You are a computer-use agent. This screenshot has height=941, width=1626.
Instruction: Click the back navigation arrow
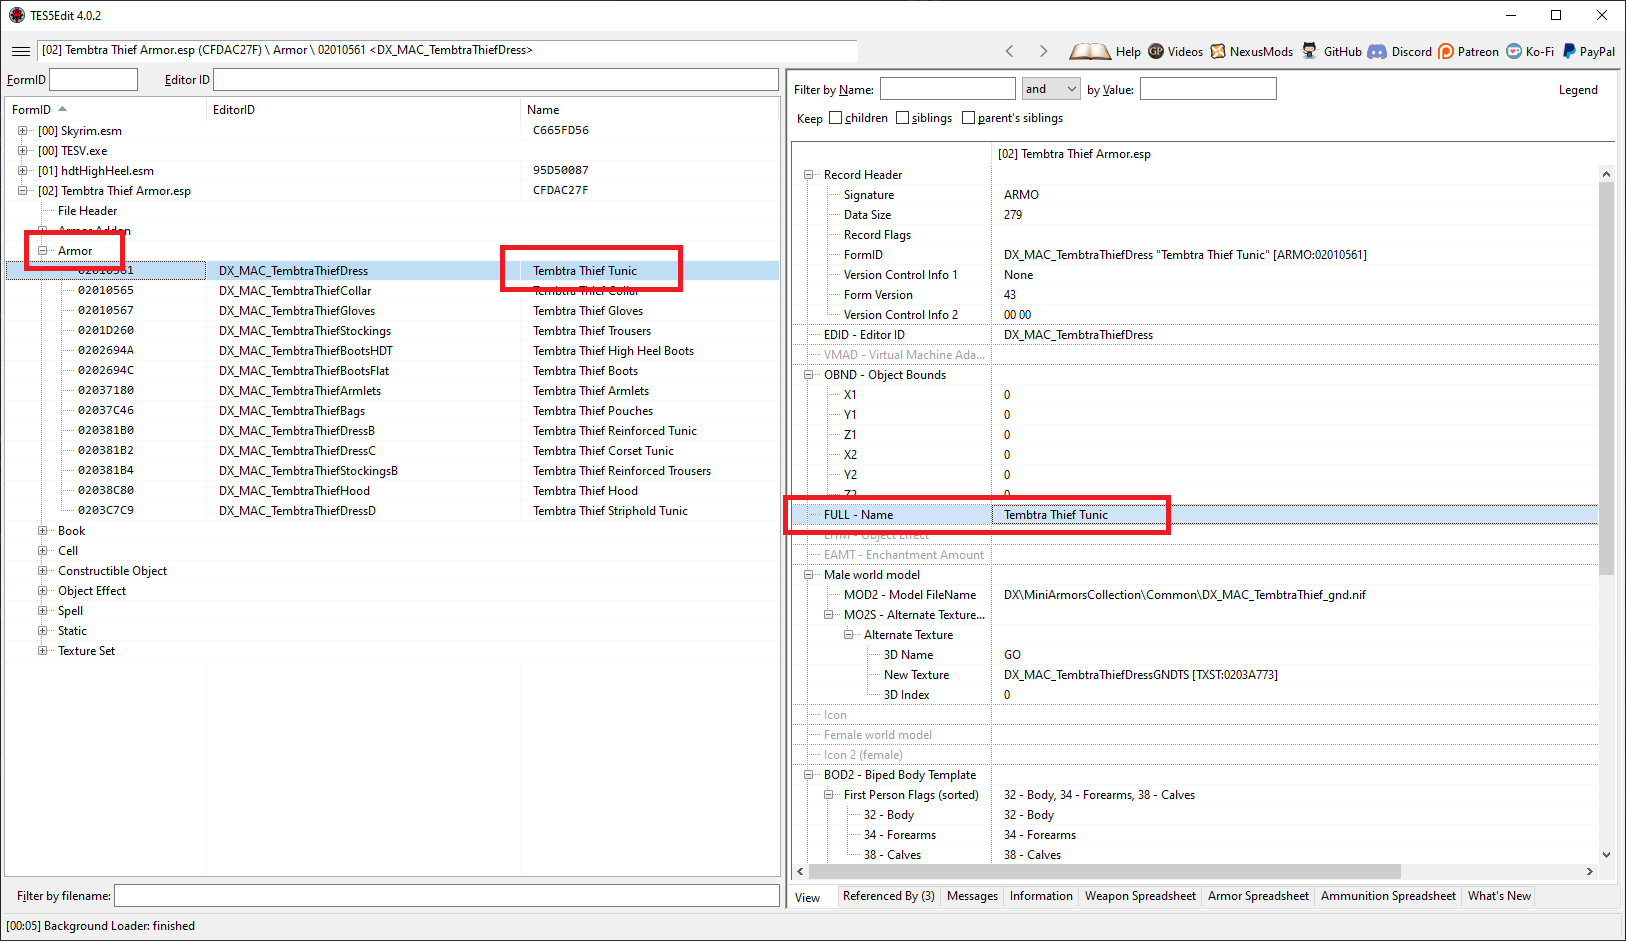click(x=1009, y=51)
